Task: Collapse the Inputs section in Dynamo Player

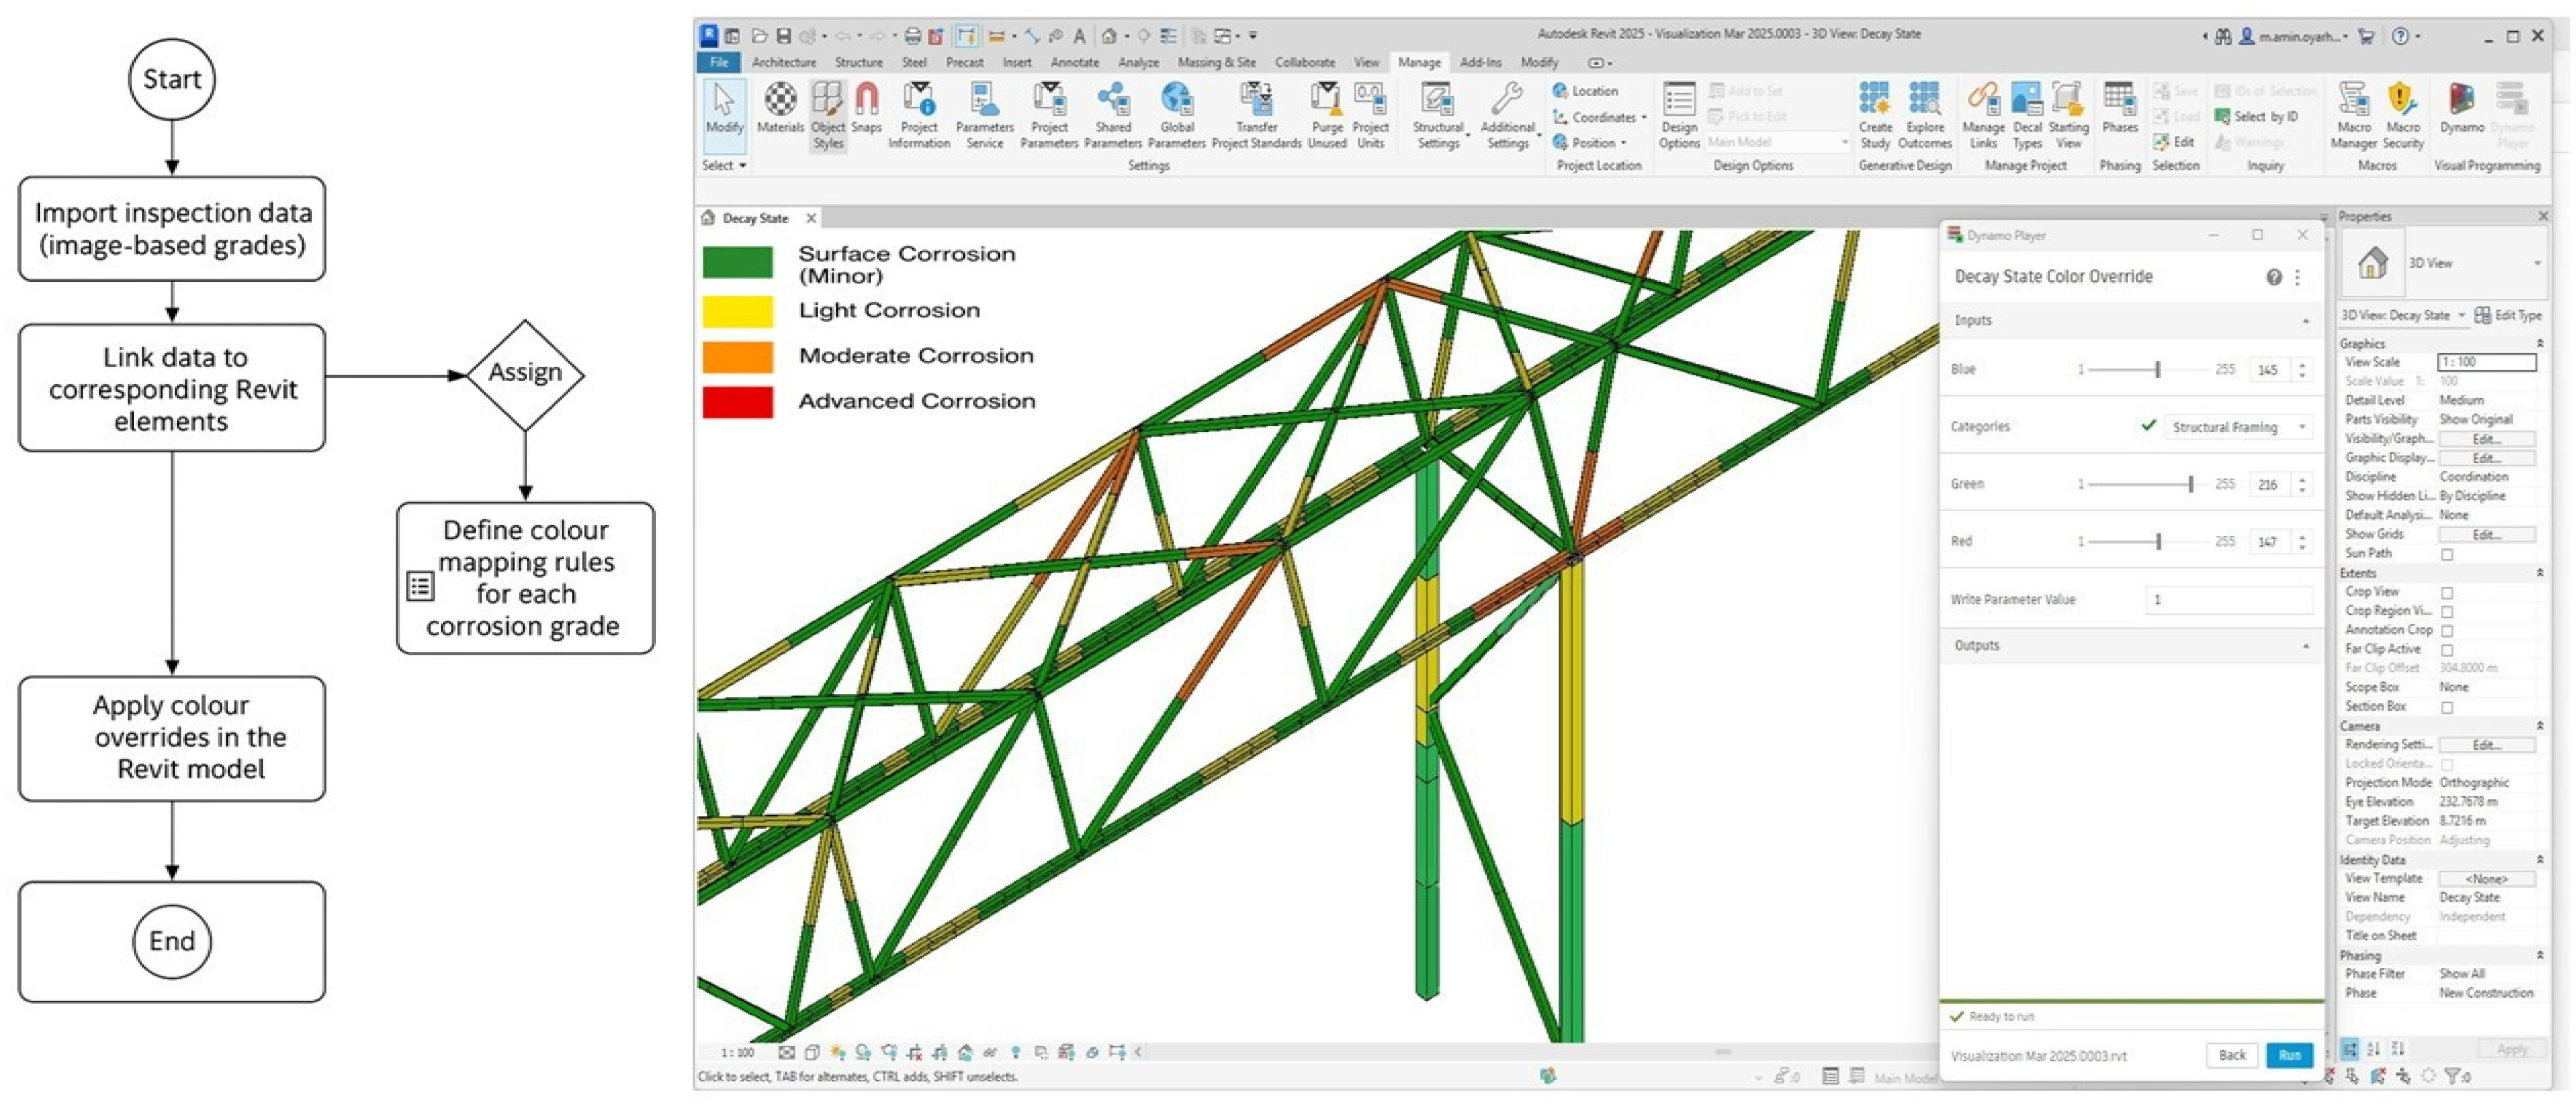Action: 2305,321
